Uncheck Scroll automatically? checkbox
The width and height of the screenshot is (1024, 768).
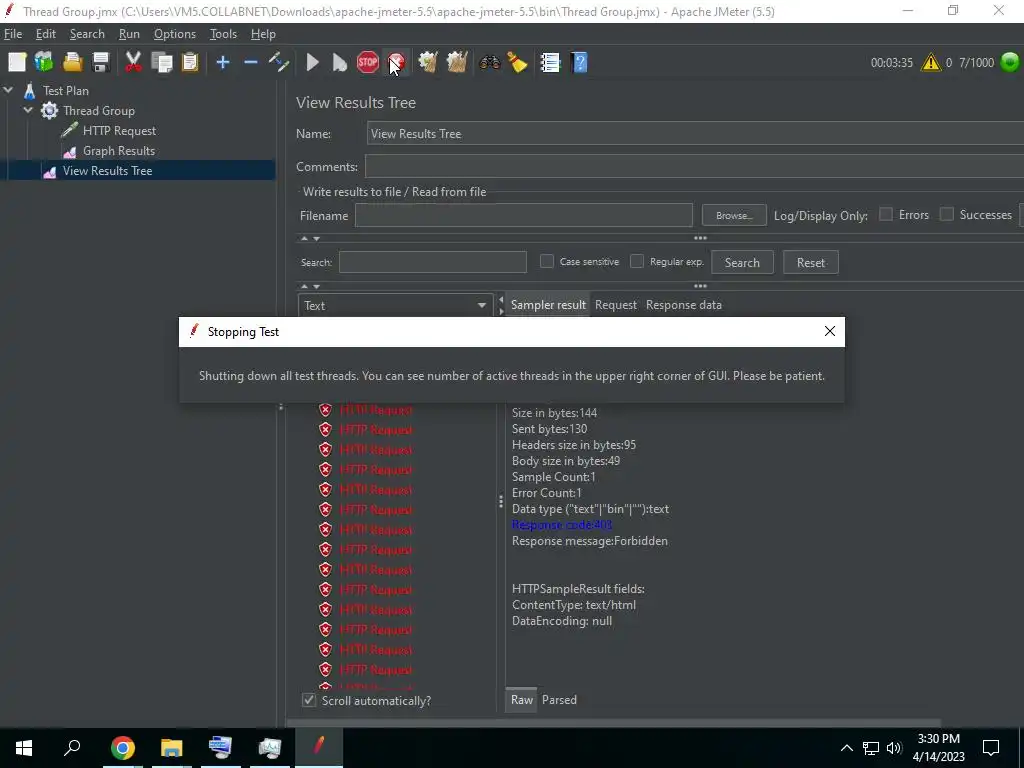click(309, 700)
